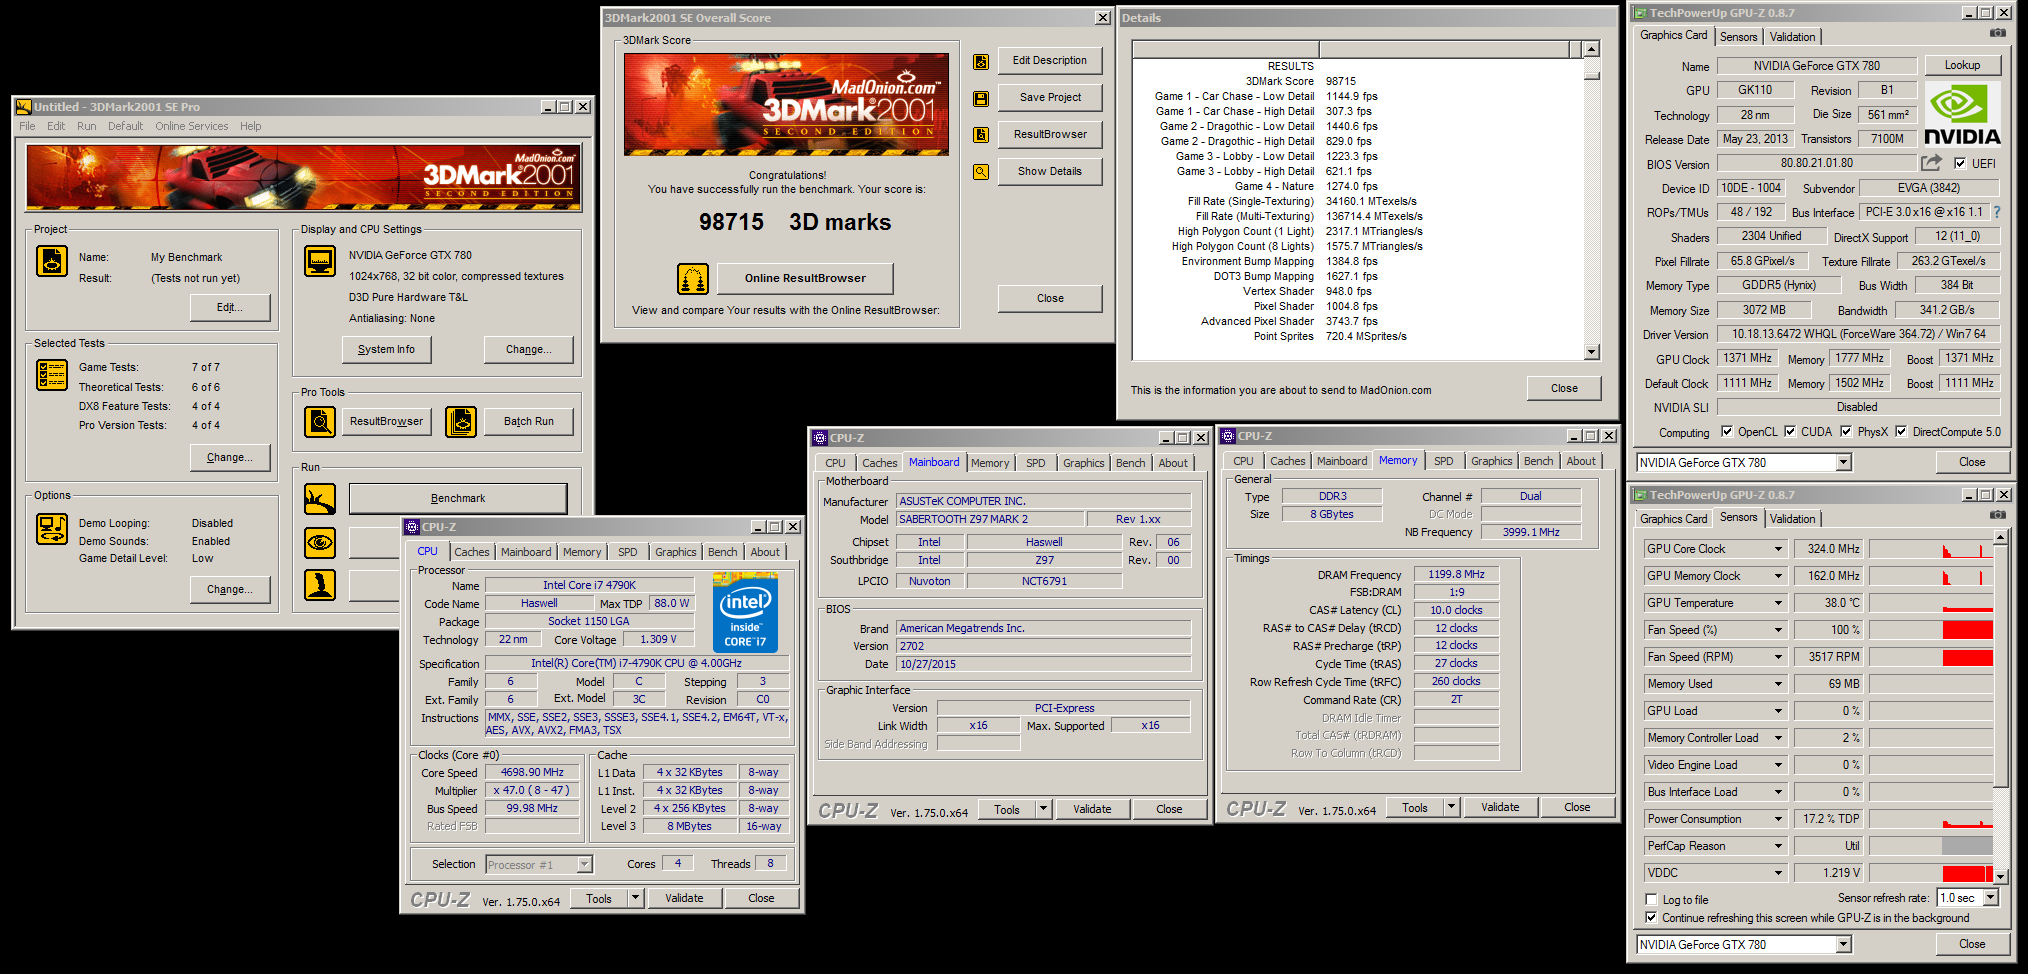The height and width of the screenshot is (974, 2028).
Task: Click the Project icon in 3DMark2001 window
Action: 52,261
